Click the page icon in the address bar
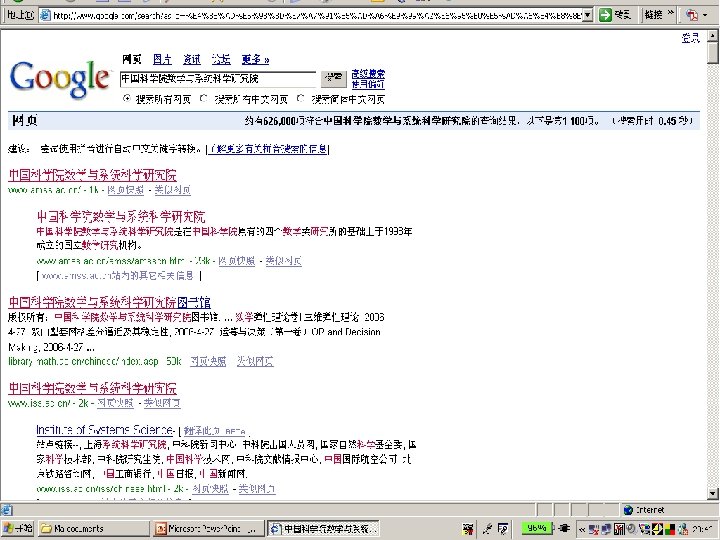 45,15
